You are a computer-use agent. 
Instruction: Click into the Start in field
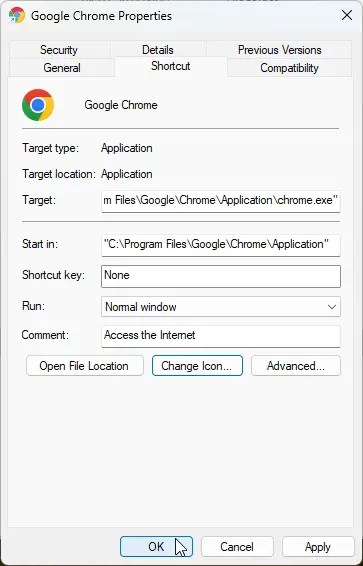point(221,245)
